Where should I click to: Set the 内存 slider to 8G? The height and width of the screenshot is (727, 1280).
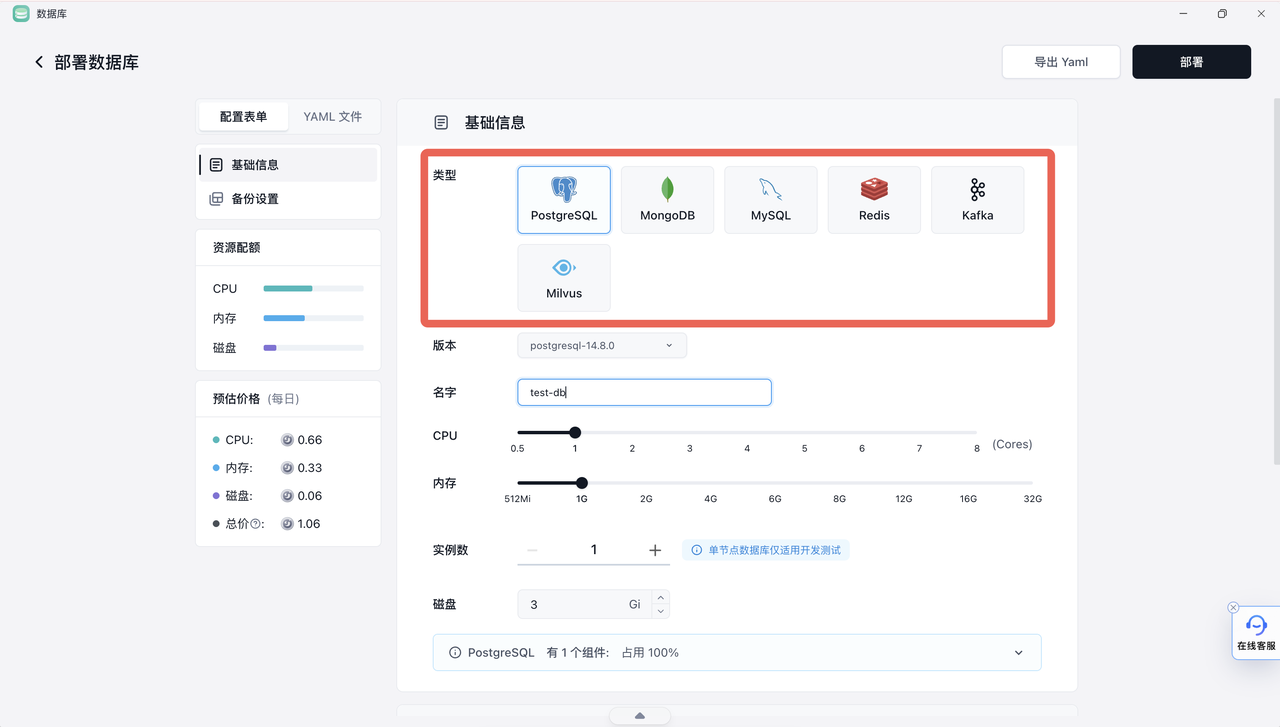pyautogui.click(x=839, y=483)
